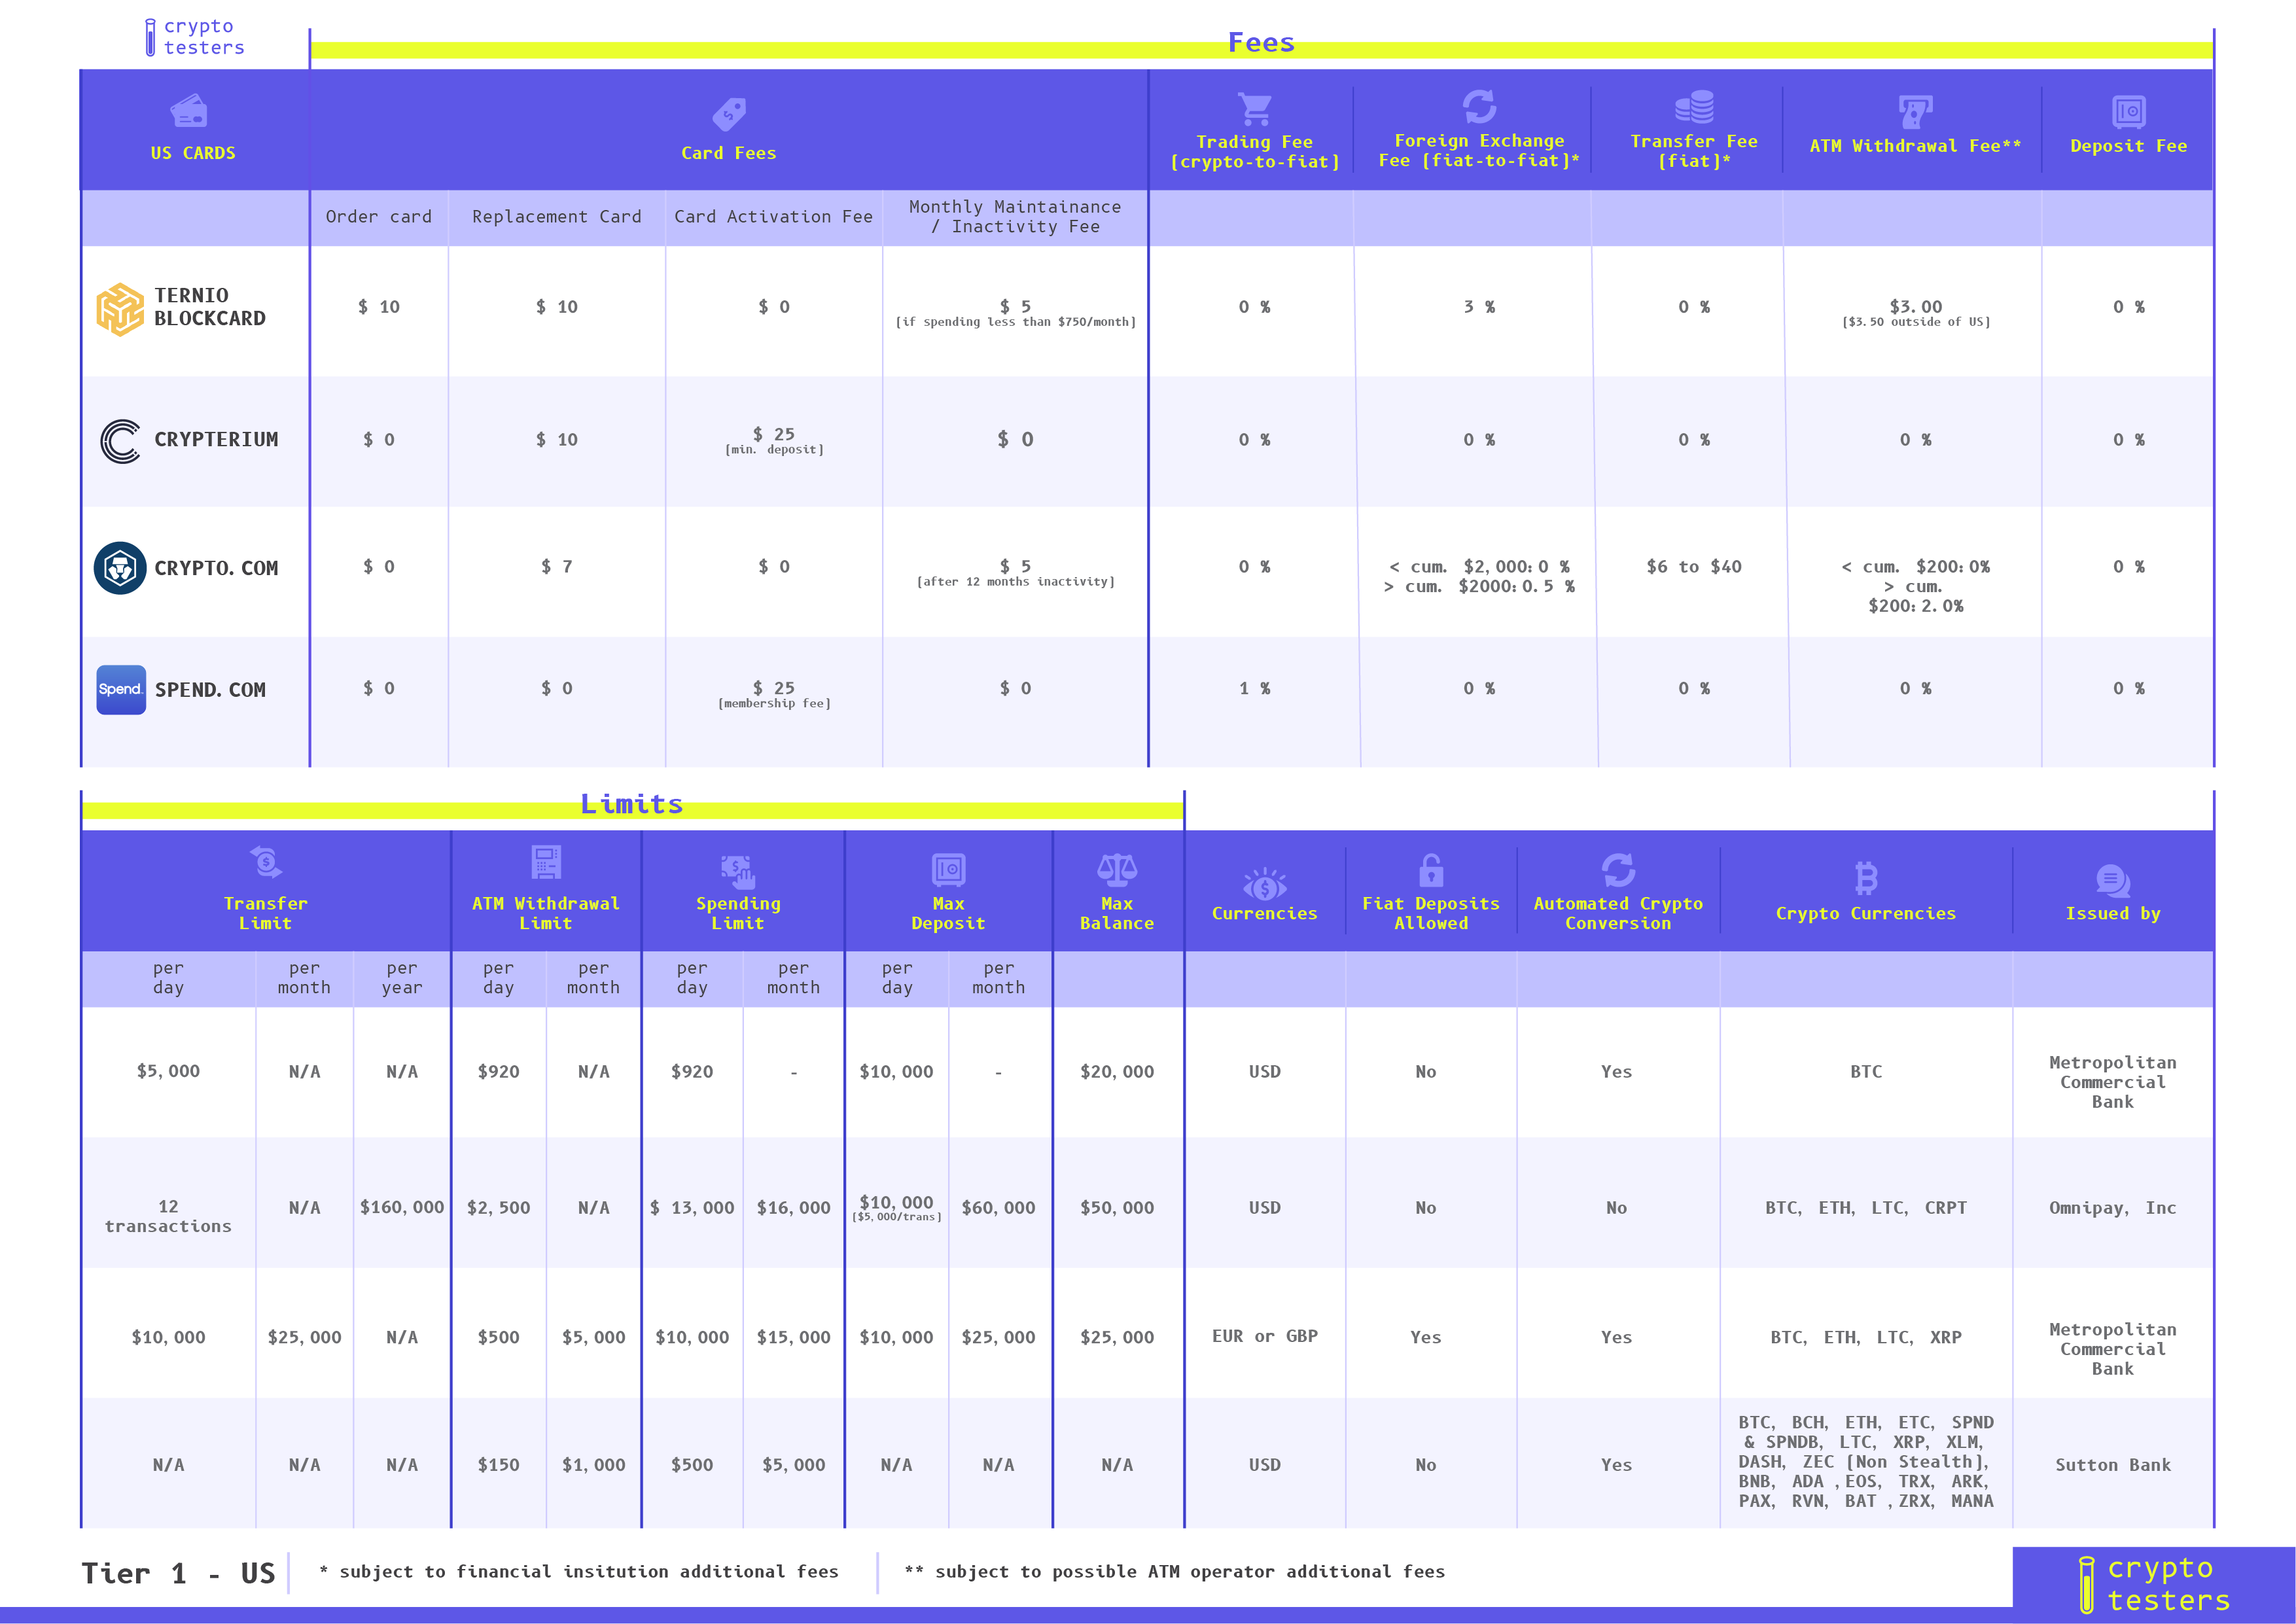The height and width of the screenshot is (1624, 2296).
Task: Click the Deposit Fee safe icon
Action: (x=2128, y=112)
